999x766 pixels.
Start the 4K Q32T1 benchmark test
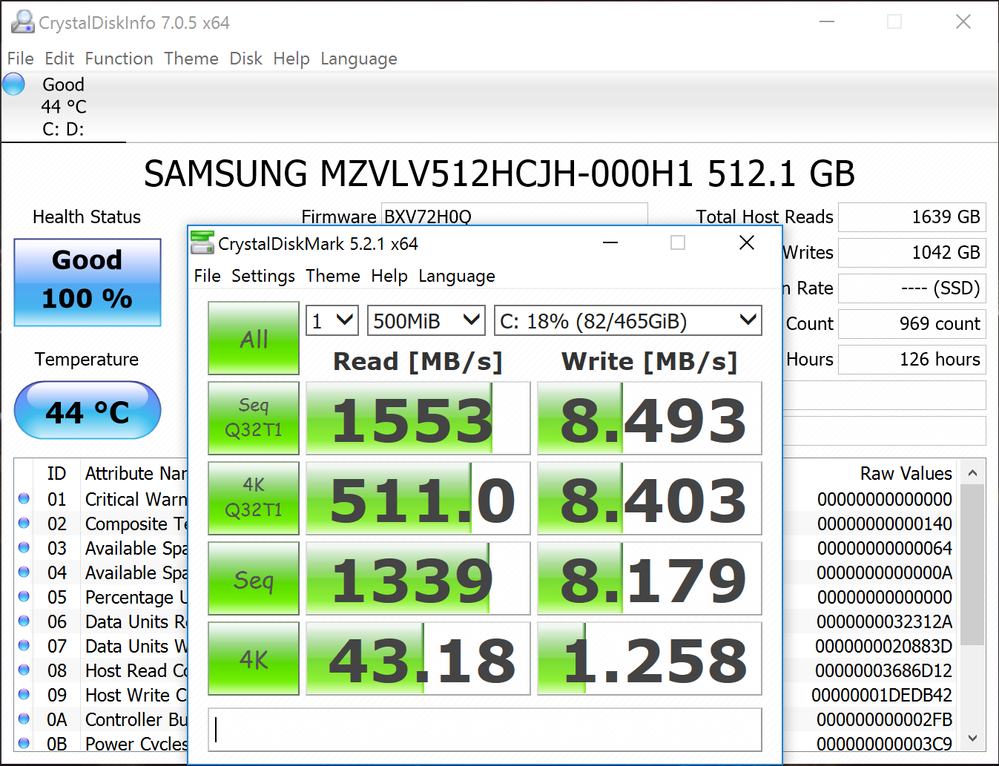pos(253,498)
